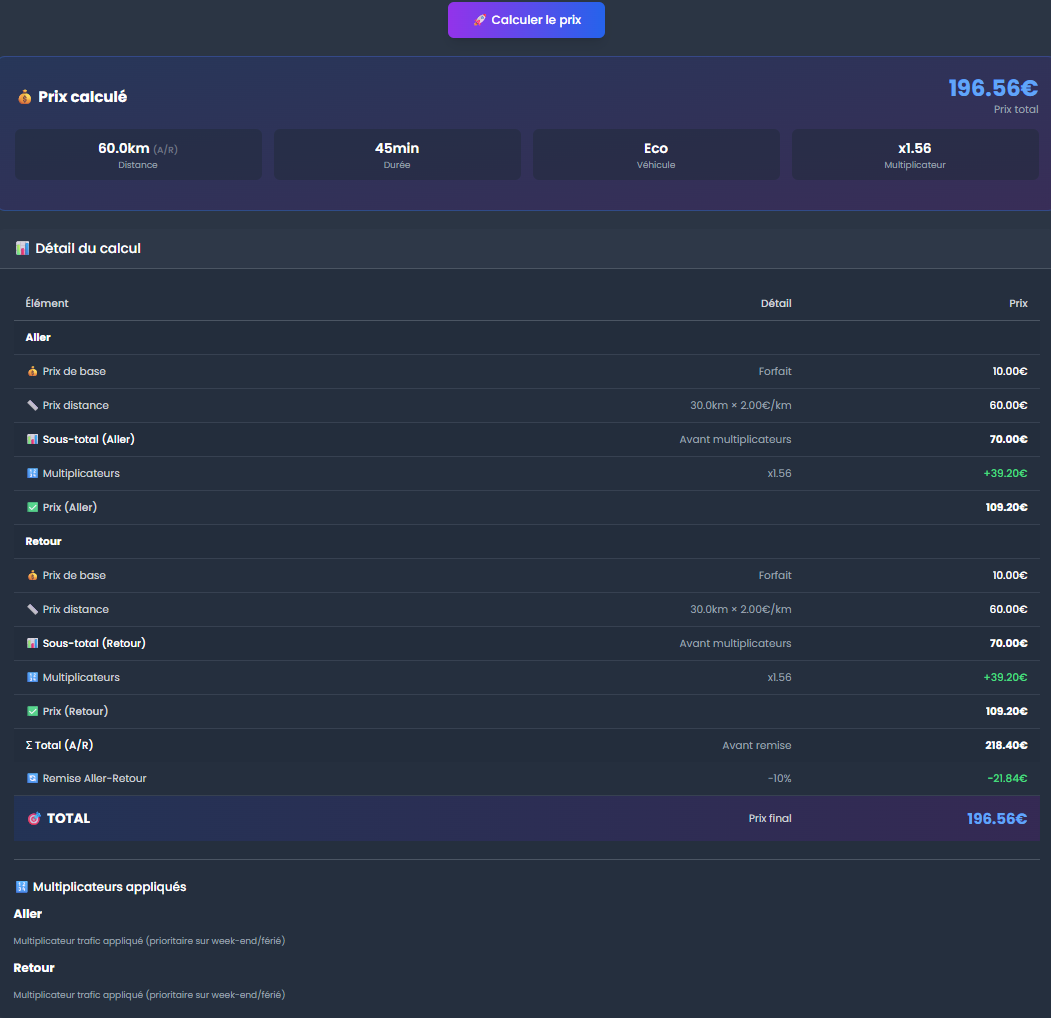Image resolution: width=1051 pixels, height=1018 pixels.
Task: Select the 60.0km Distance card
Action: [138, 155]
